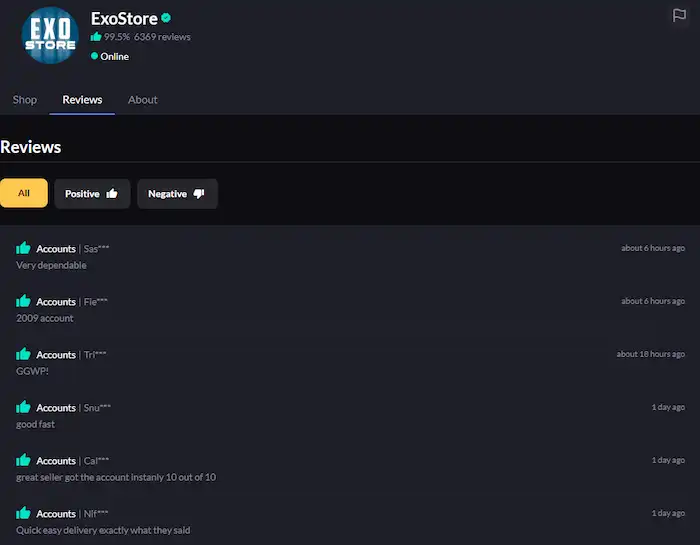Click the ExoStore seller name

click(x=123, y=18)
